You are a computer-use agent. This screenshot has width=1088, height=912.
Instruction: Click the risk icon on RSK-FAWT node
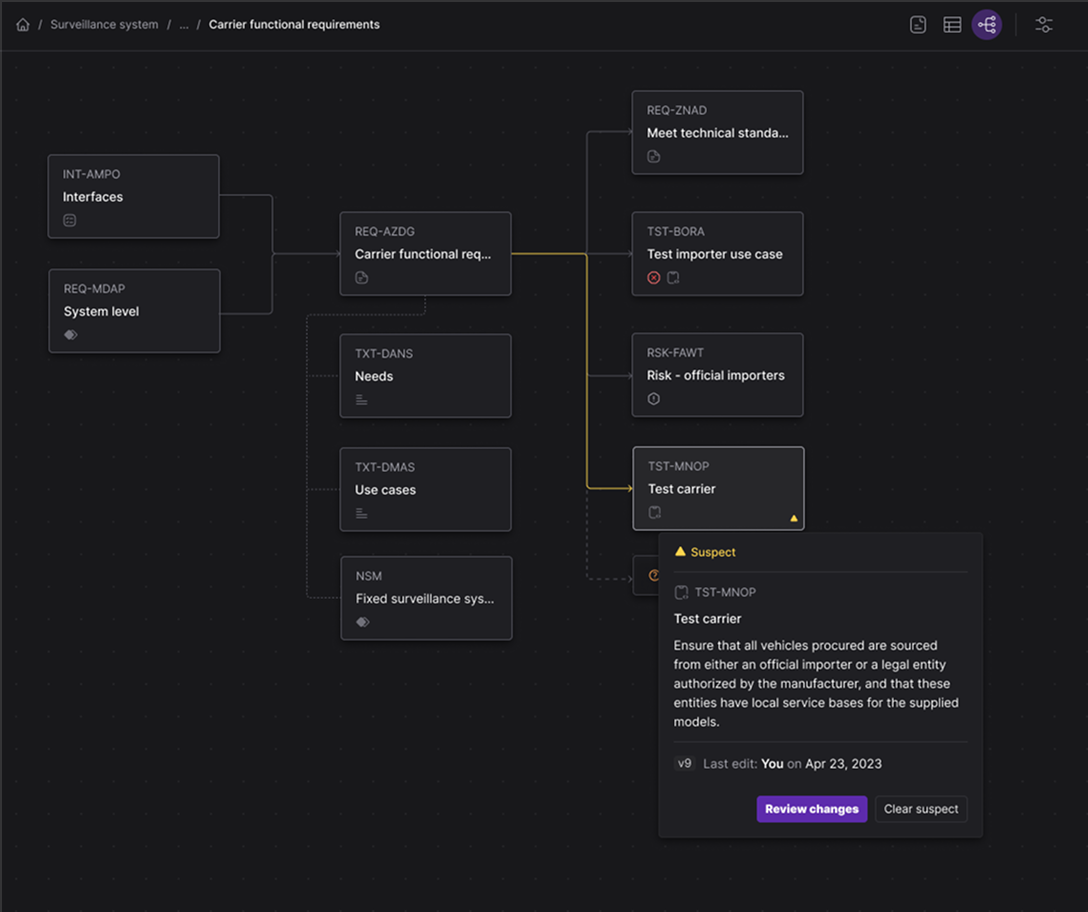pos(654,399)
